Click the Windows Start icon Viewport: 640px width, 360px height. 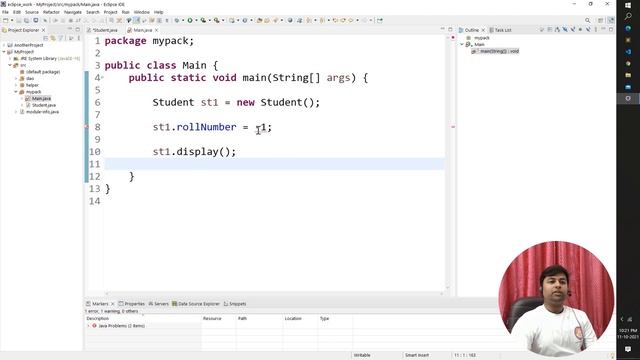628,5
